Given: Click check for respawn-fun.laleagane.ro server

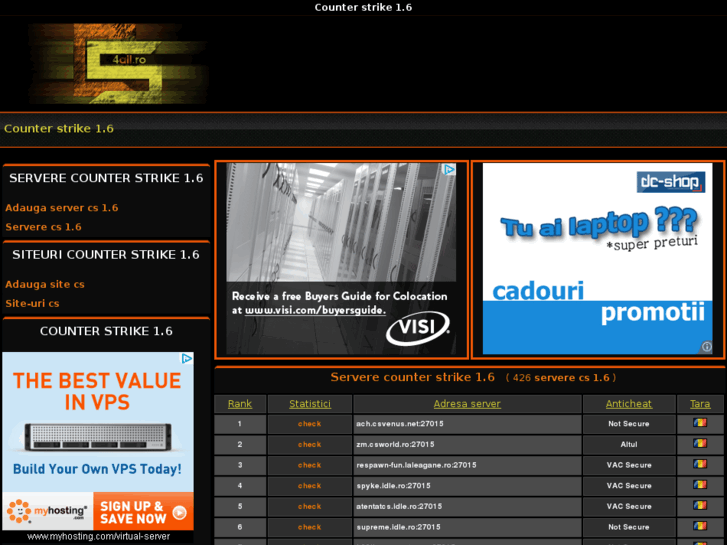Looking at the screenshot, I should [x=309, y=465].
